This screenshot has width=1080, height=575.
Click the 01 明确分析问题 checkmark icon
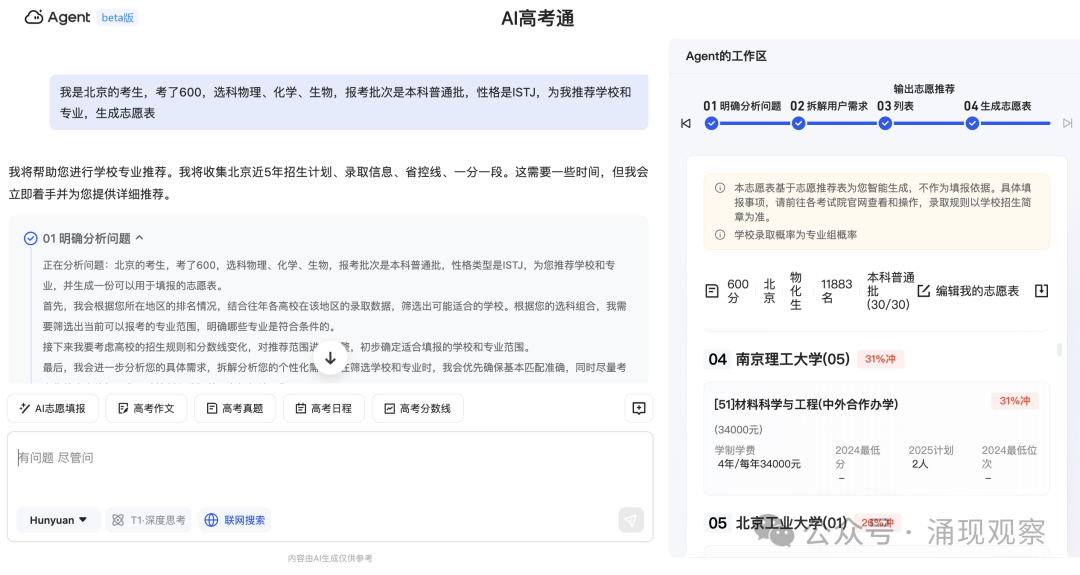click(30, 238)
